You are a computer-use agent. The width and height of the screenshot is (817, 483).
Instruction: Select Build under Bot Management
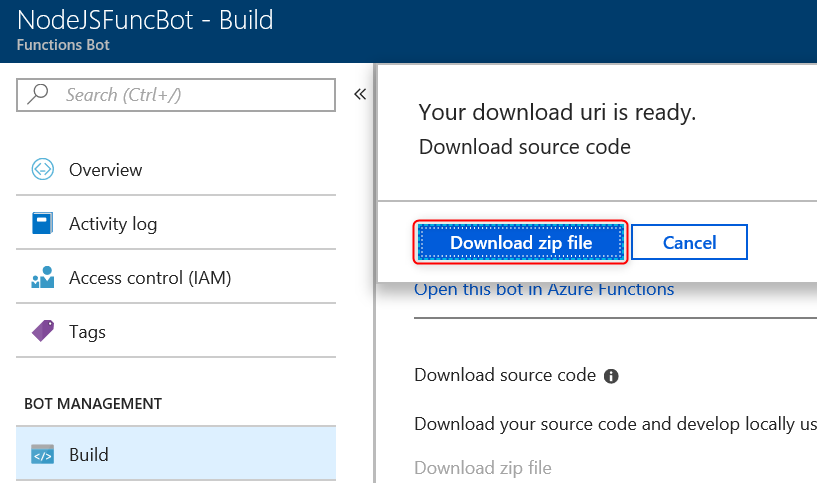(x=88, y=455)
